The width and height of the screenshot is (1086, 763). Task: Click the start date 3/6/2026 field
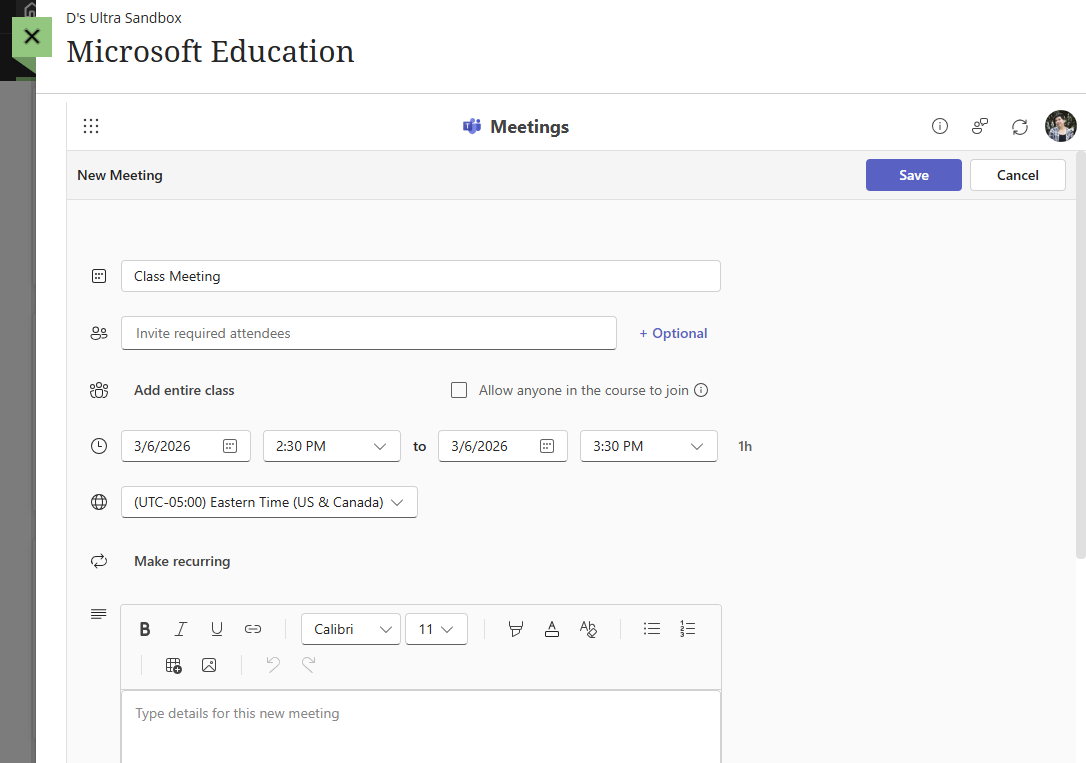(186, 447)
